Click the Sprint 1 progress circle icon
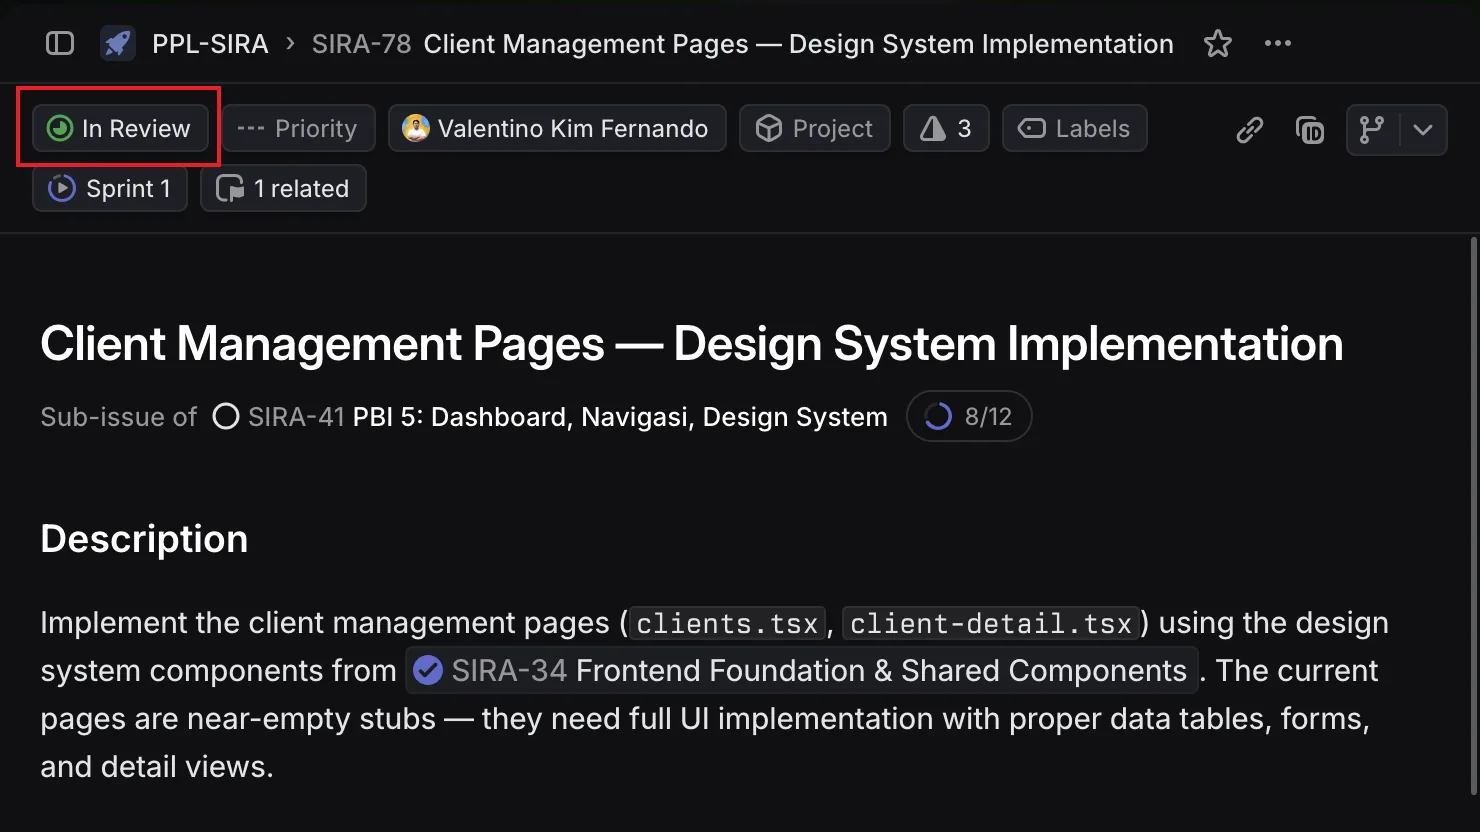 click(60, 188)
